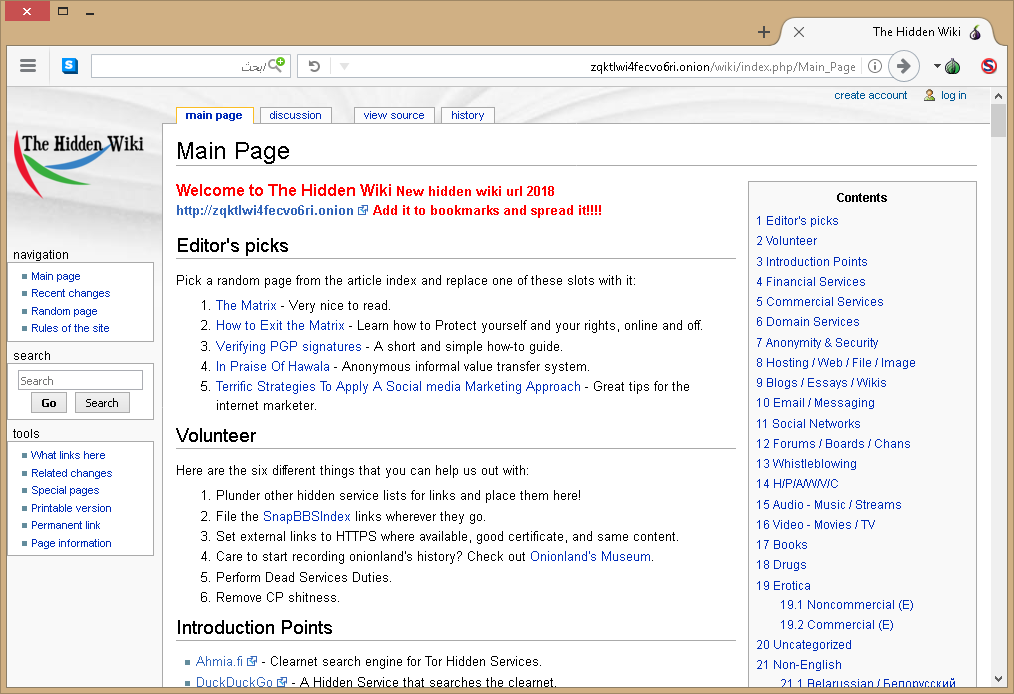Screen dimensions: 1014x694
Task: Click the address bar URL field
Action: point(722,67)
